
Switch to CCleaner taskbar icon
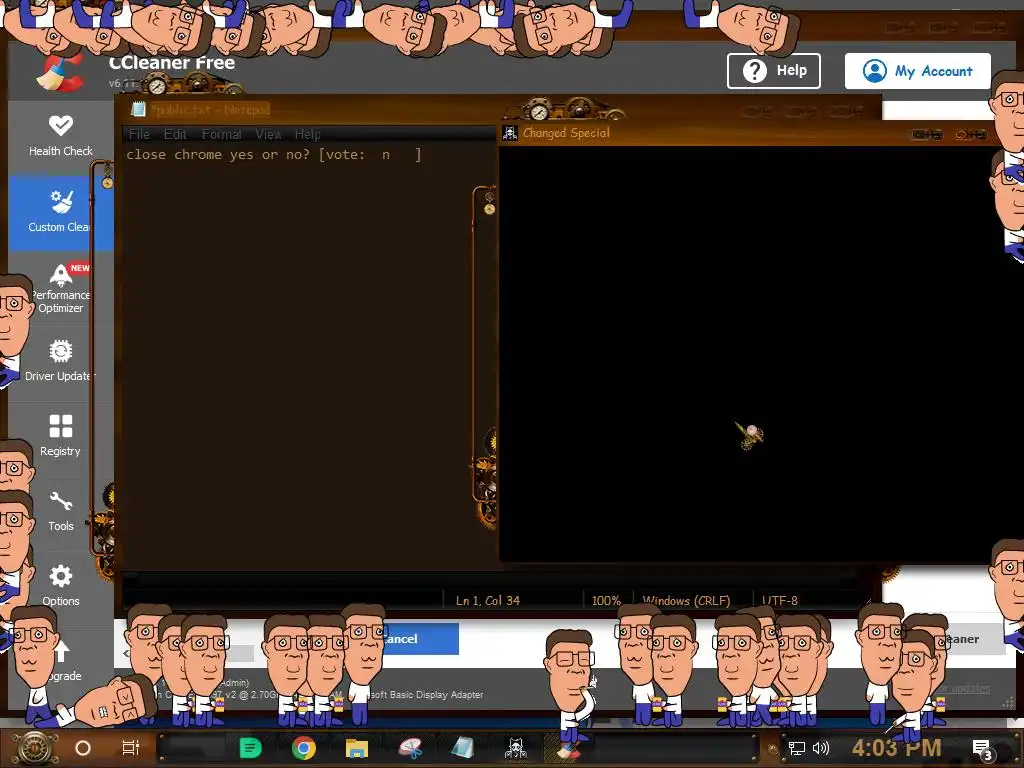[569, 748]
